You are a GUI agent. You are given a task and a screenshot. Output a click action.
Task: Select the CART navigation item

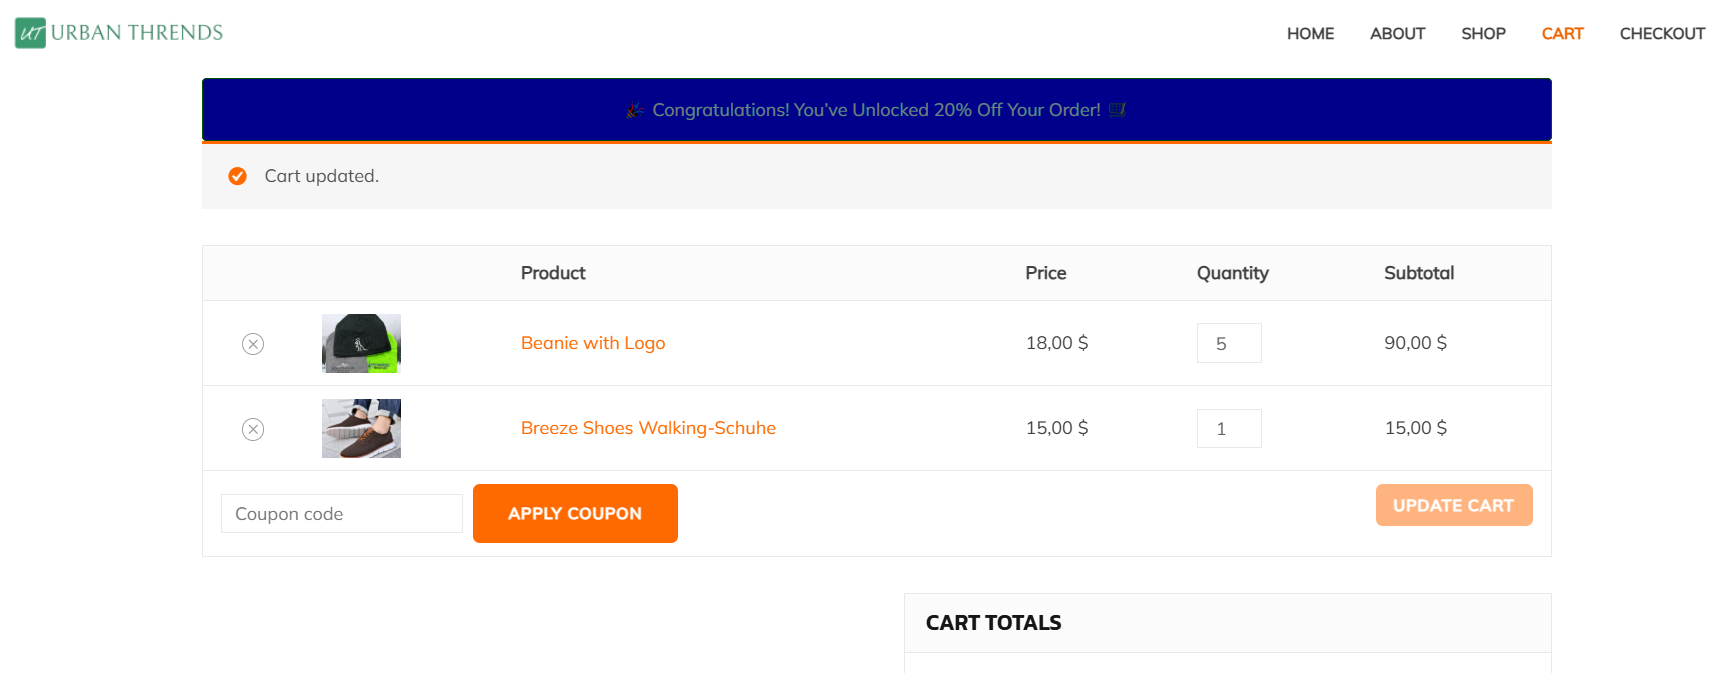1562,33
